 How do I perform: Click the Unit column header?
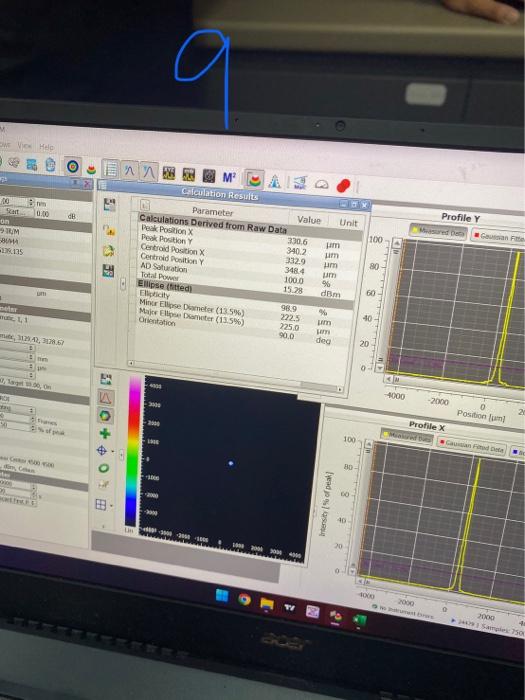[348, 222]
